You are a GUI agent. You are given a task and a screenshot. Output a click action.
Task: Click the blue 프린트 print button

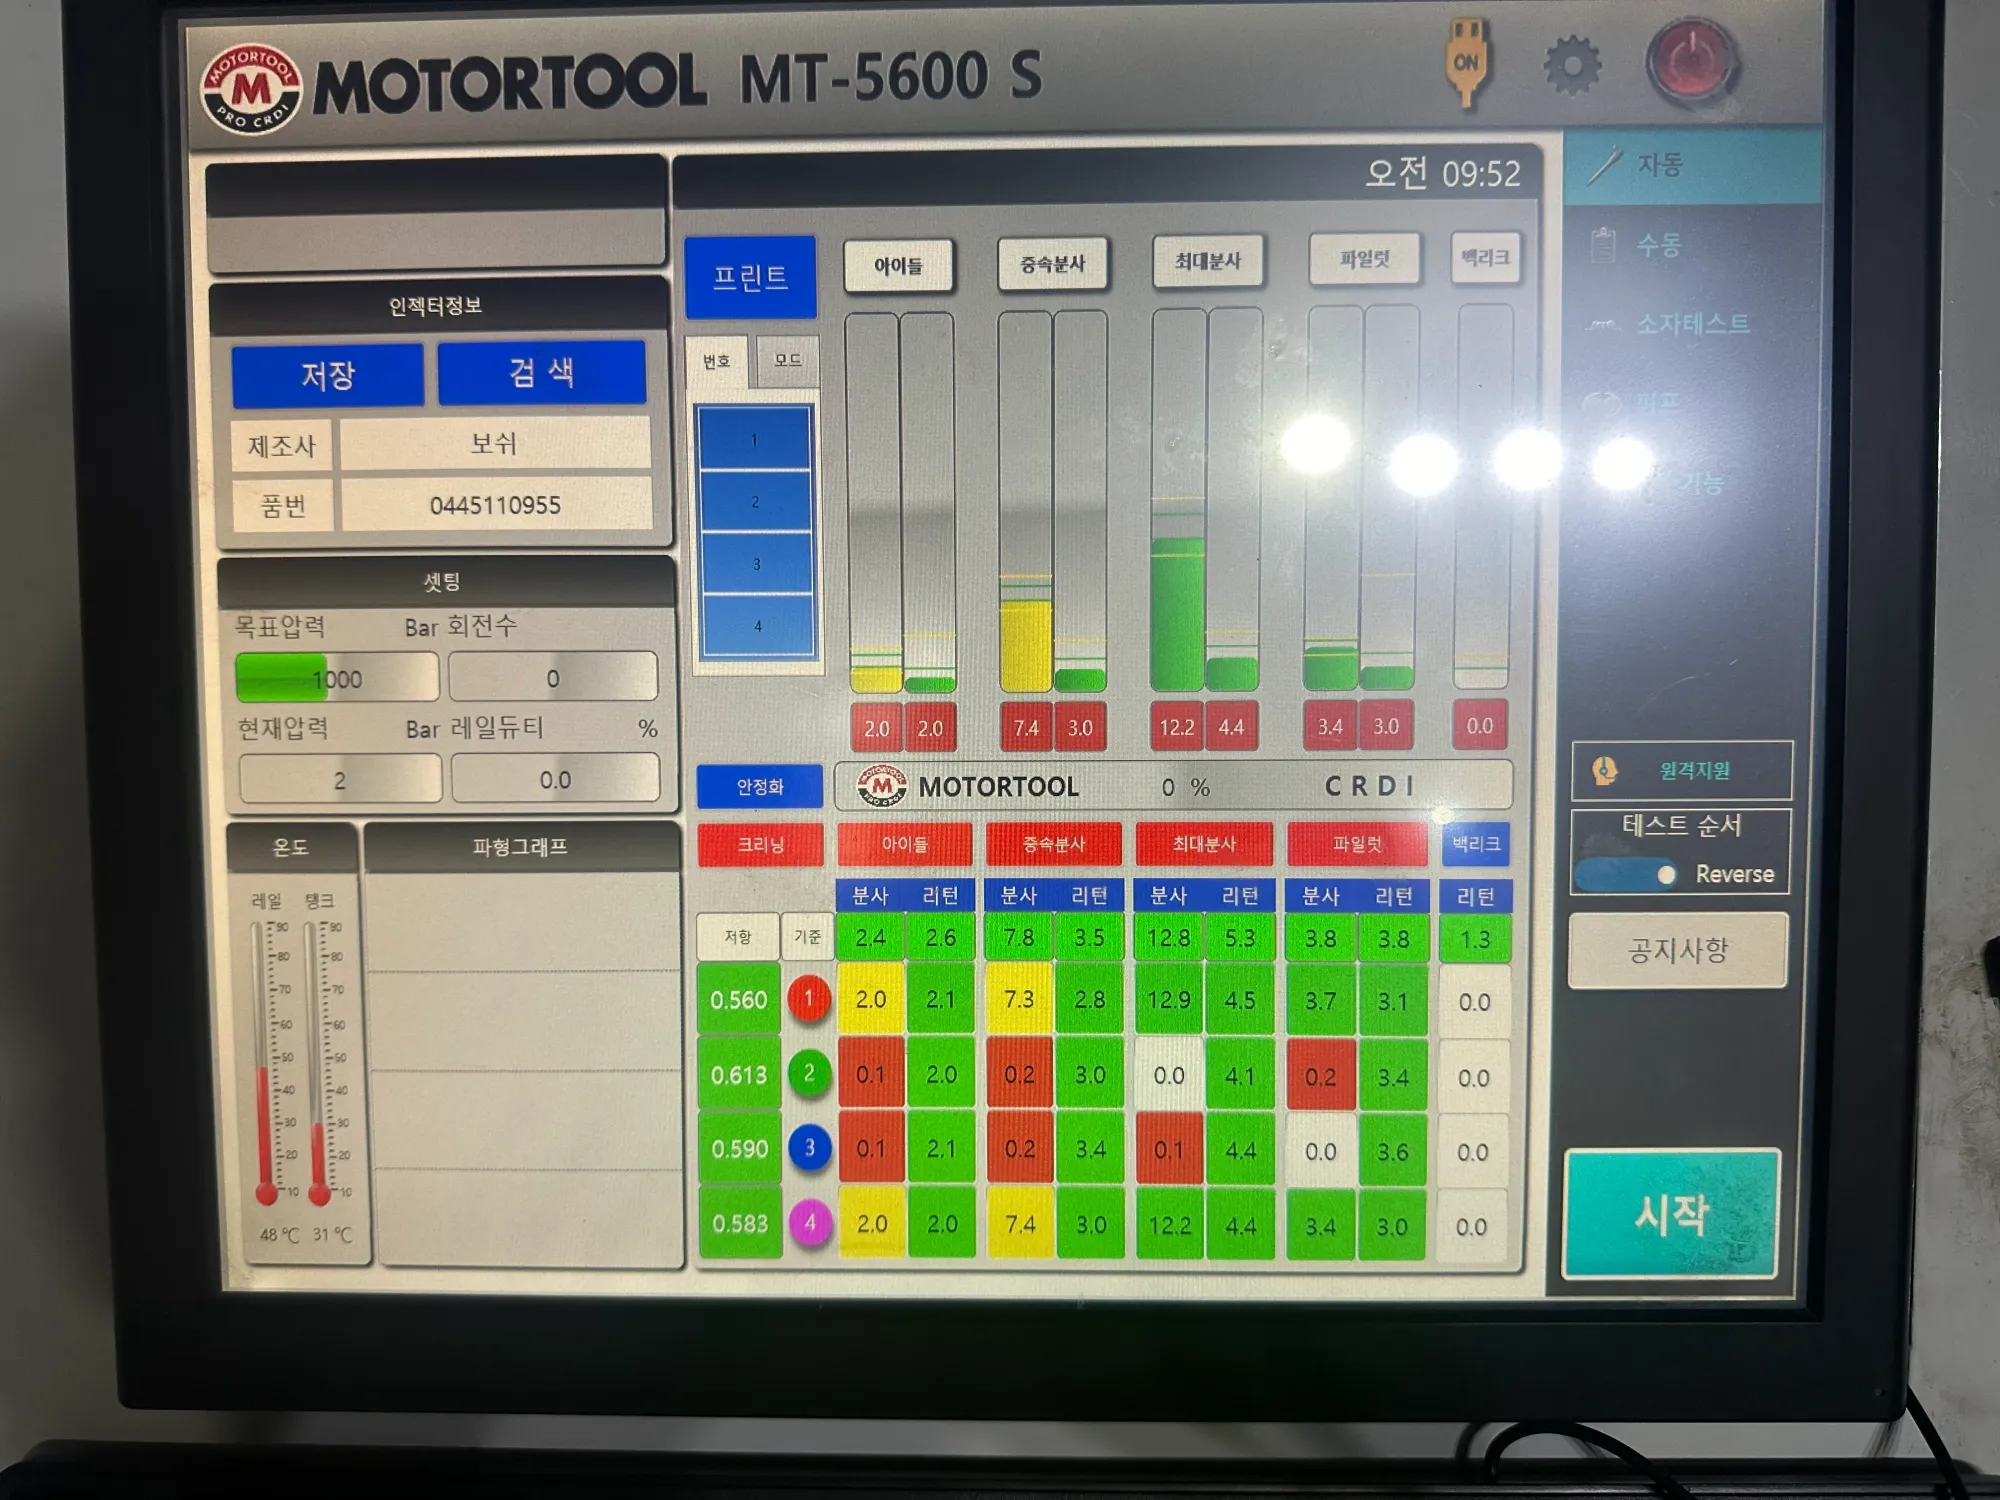750,277
